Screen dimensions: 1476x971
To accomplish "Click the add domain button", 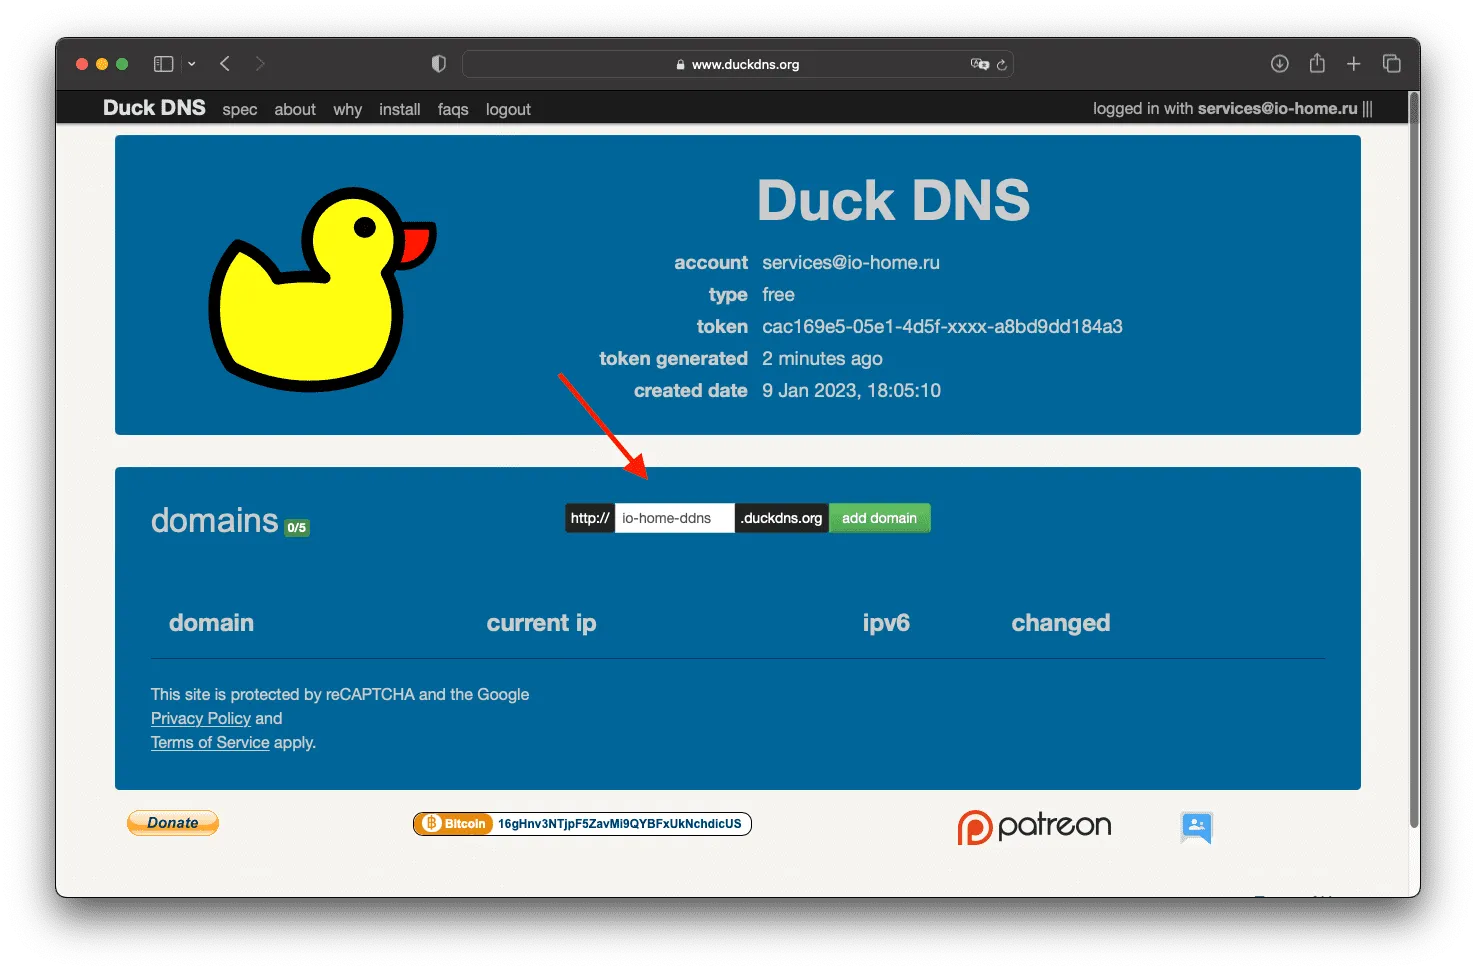I will coord(879,518).
